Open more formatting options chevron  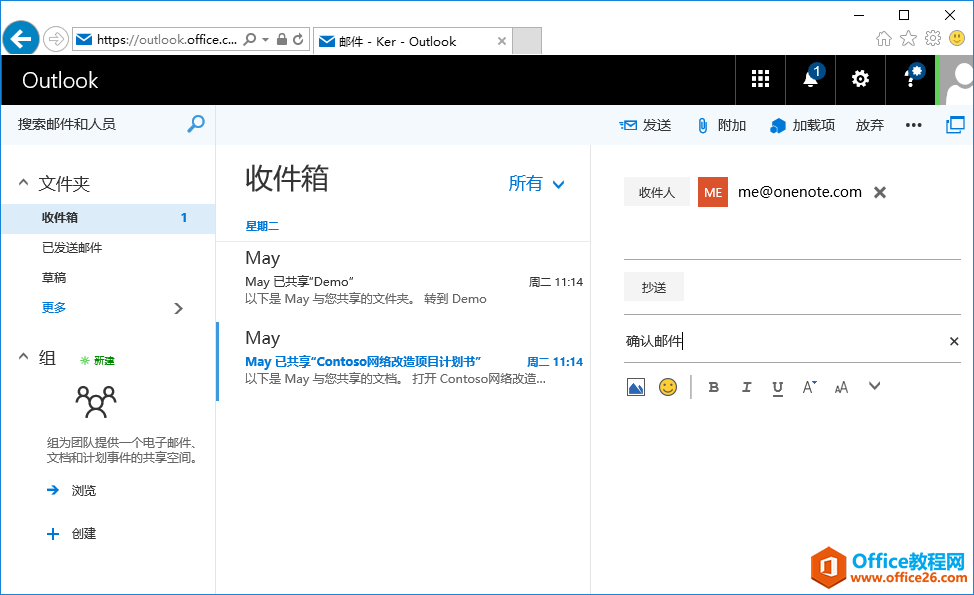click(x=874, y=387)
